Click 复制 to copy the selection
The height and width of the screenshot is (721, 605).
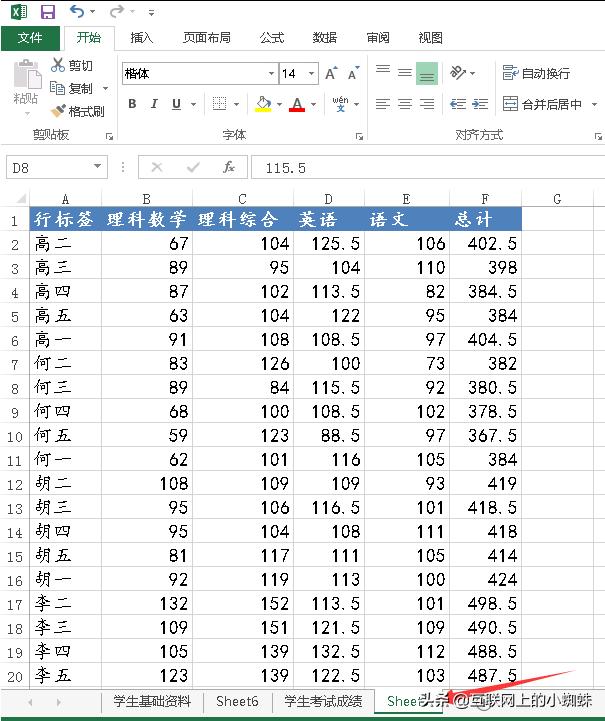click(x=72, y=88)
